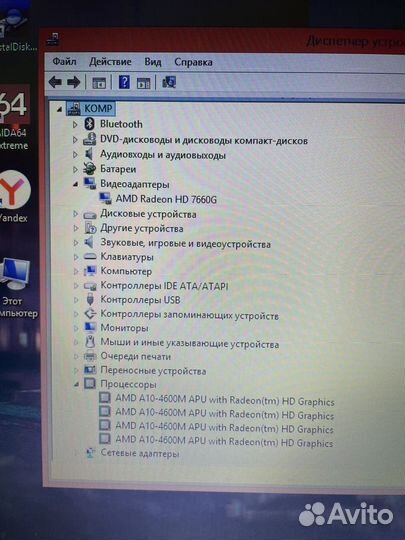Open the Справка menu
This screenshot has width=405, height=540.
pyautogui.click(x=193, y=62)
